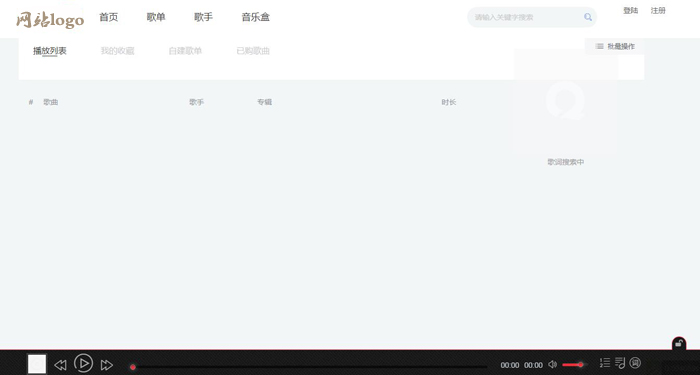The width and height of the screenshot is (700, 375).
Task: Click the 歌手 column header in table
Action: tap(196, 102)
